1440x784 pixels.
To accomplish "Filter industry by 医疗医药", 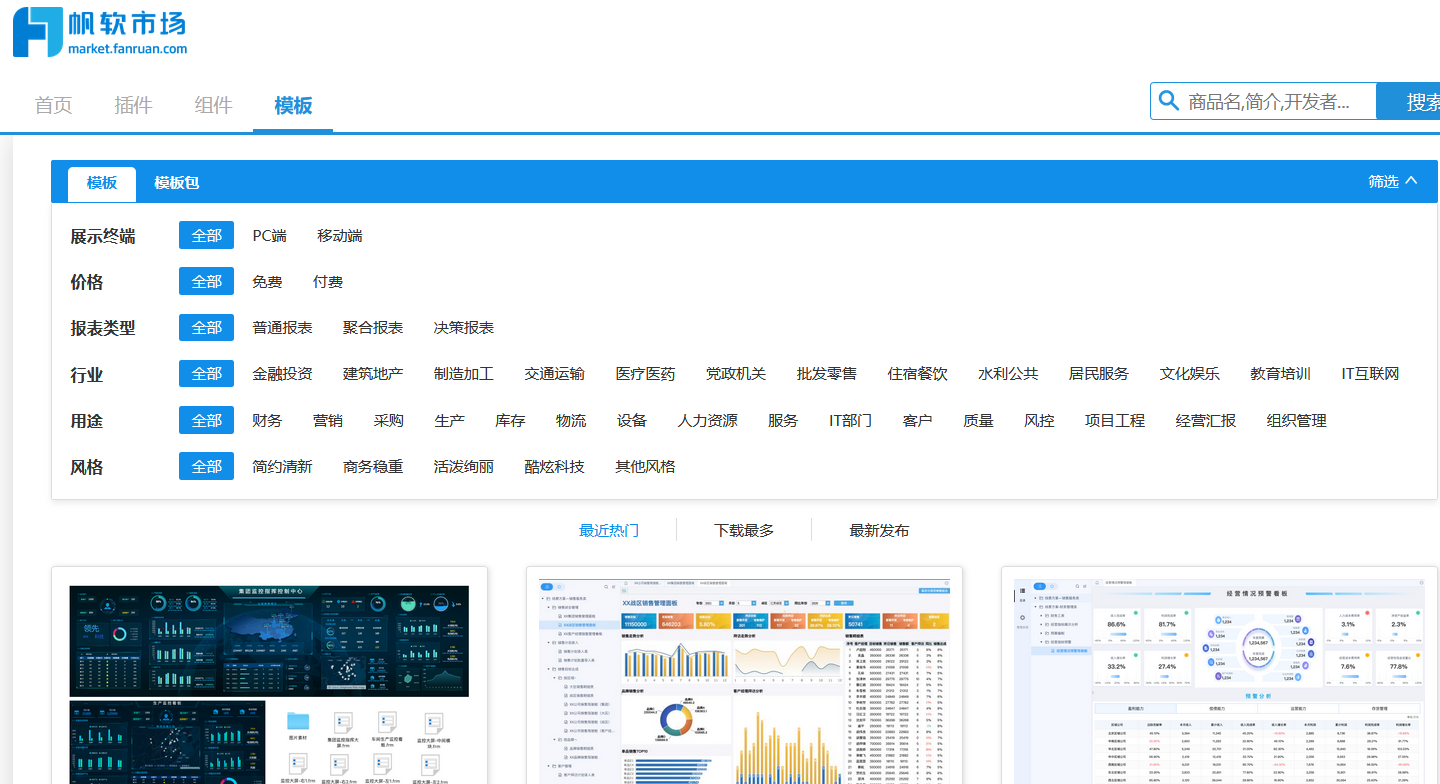I will point(646,374).
